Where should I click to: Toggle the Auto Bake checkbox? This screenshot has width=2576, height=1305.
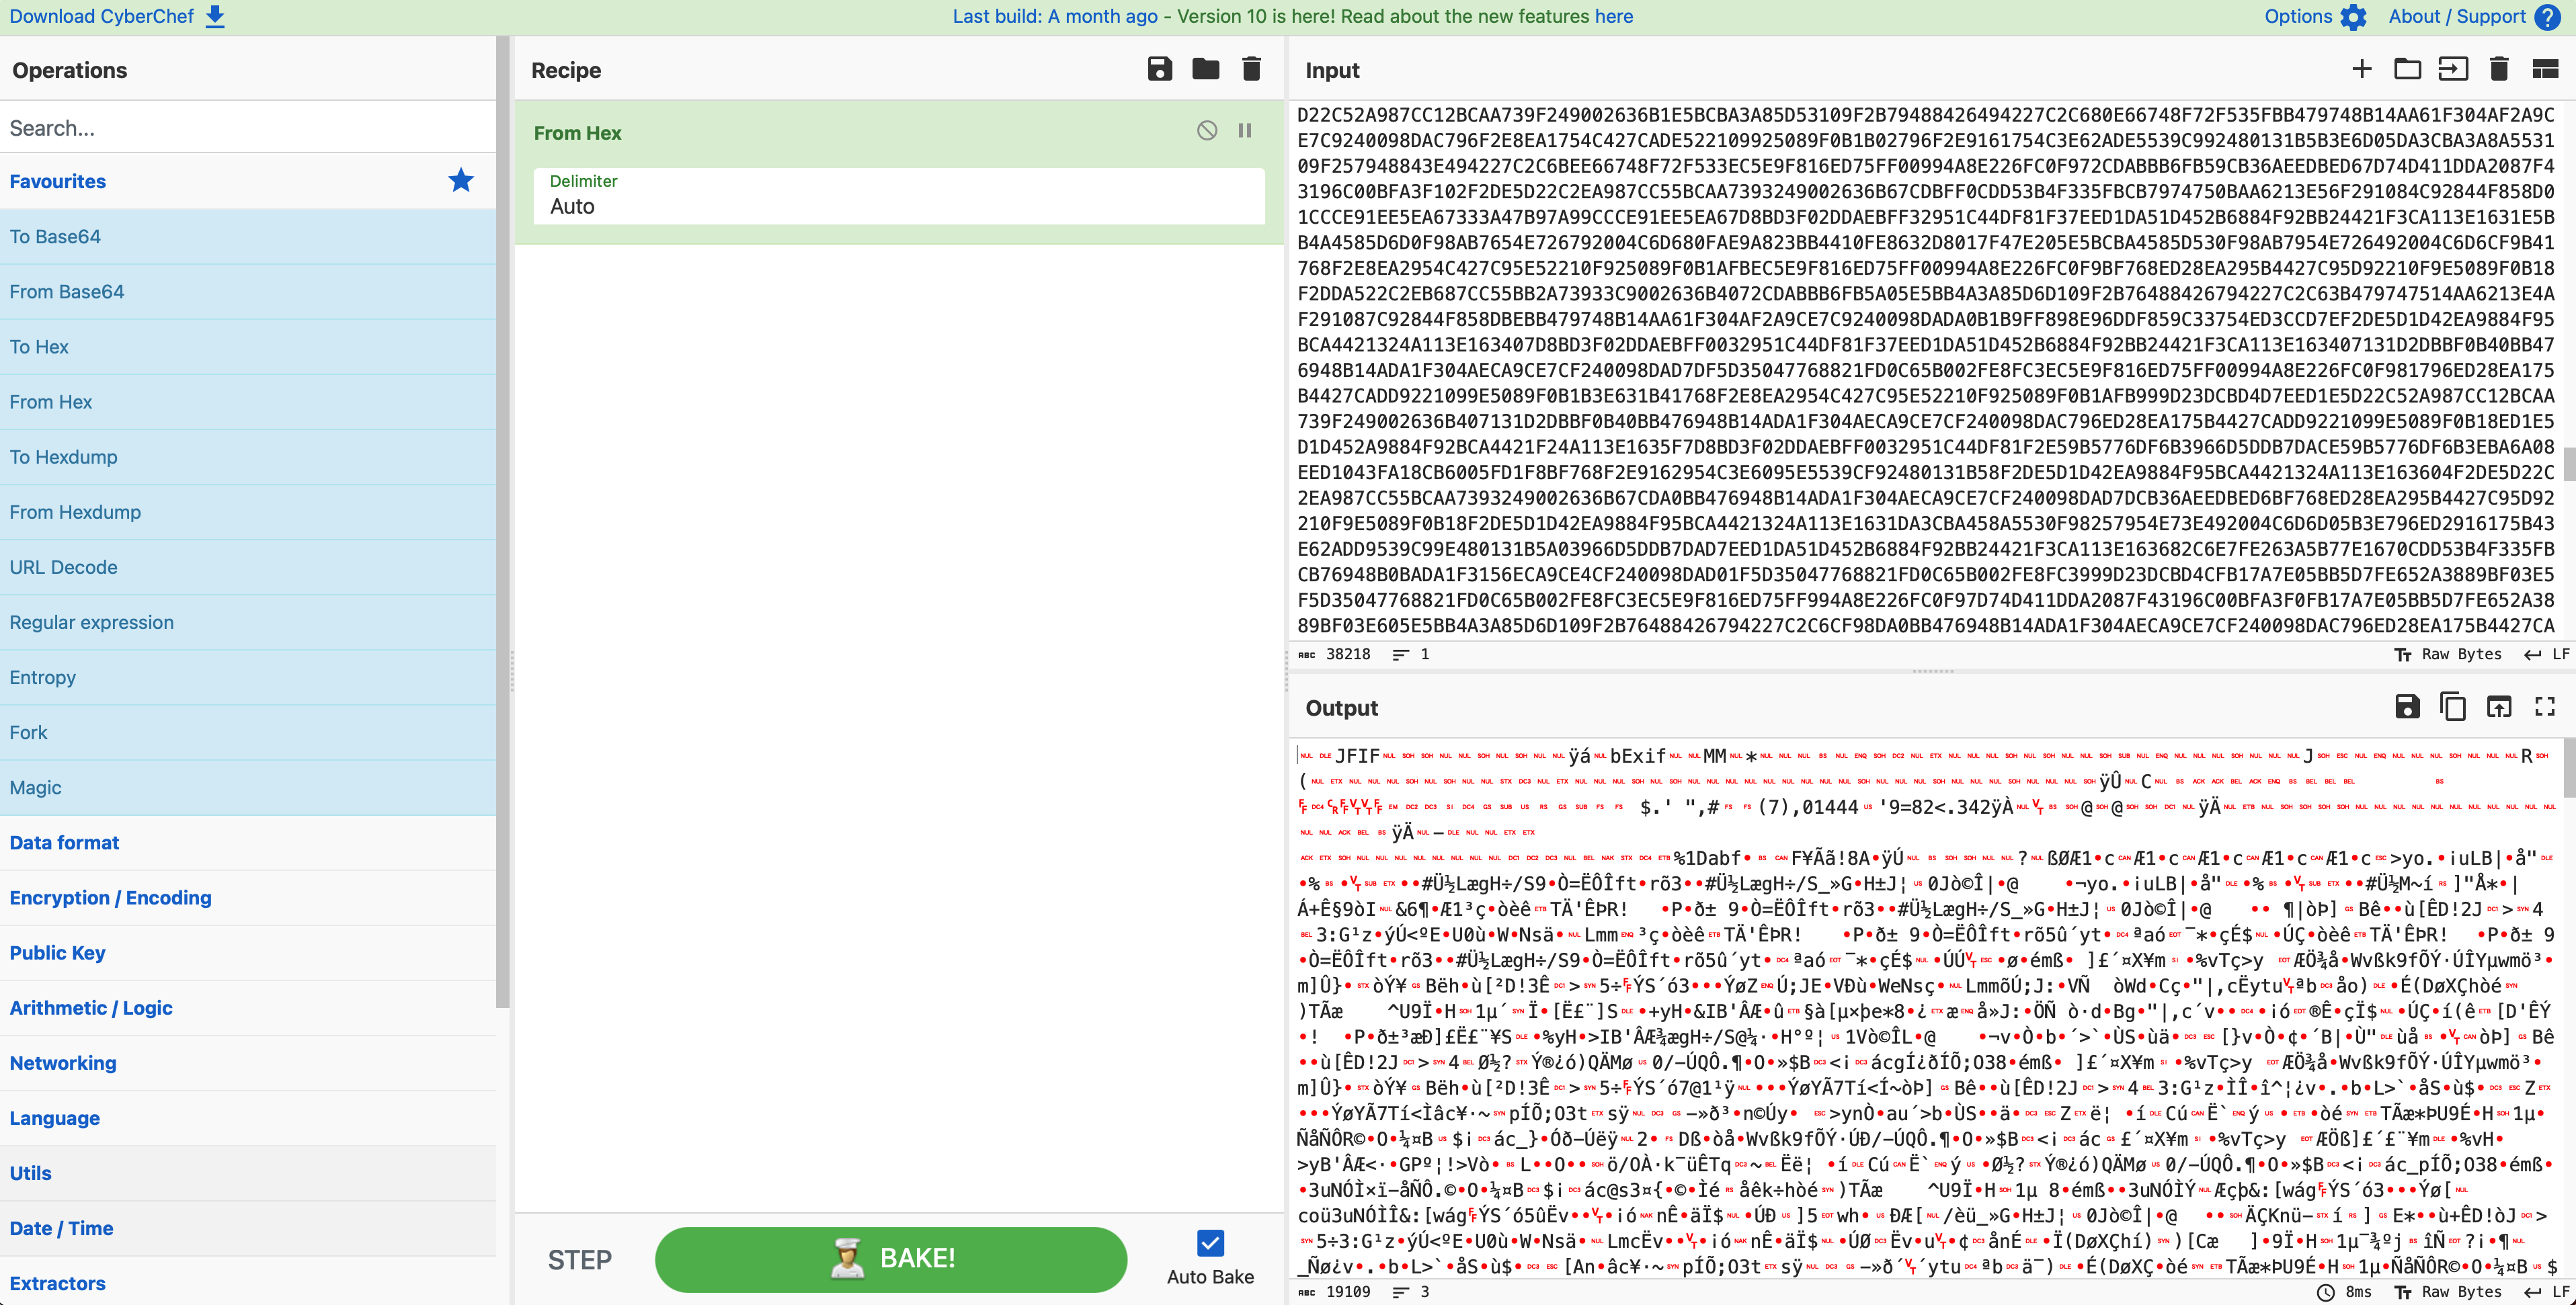tap(1210, 1243)
